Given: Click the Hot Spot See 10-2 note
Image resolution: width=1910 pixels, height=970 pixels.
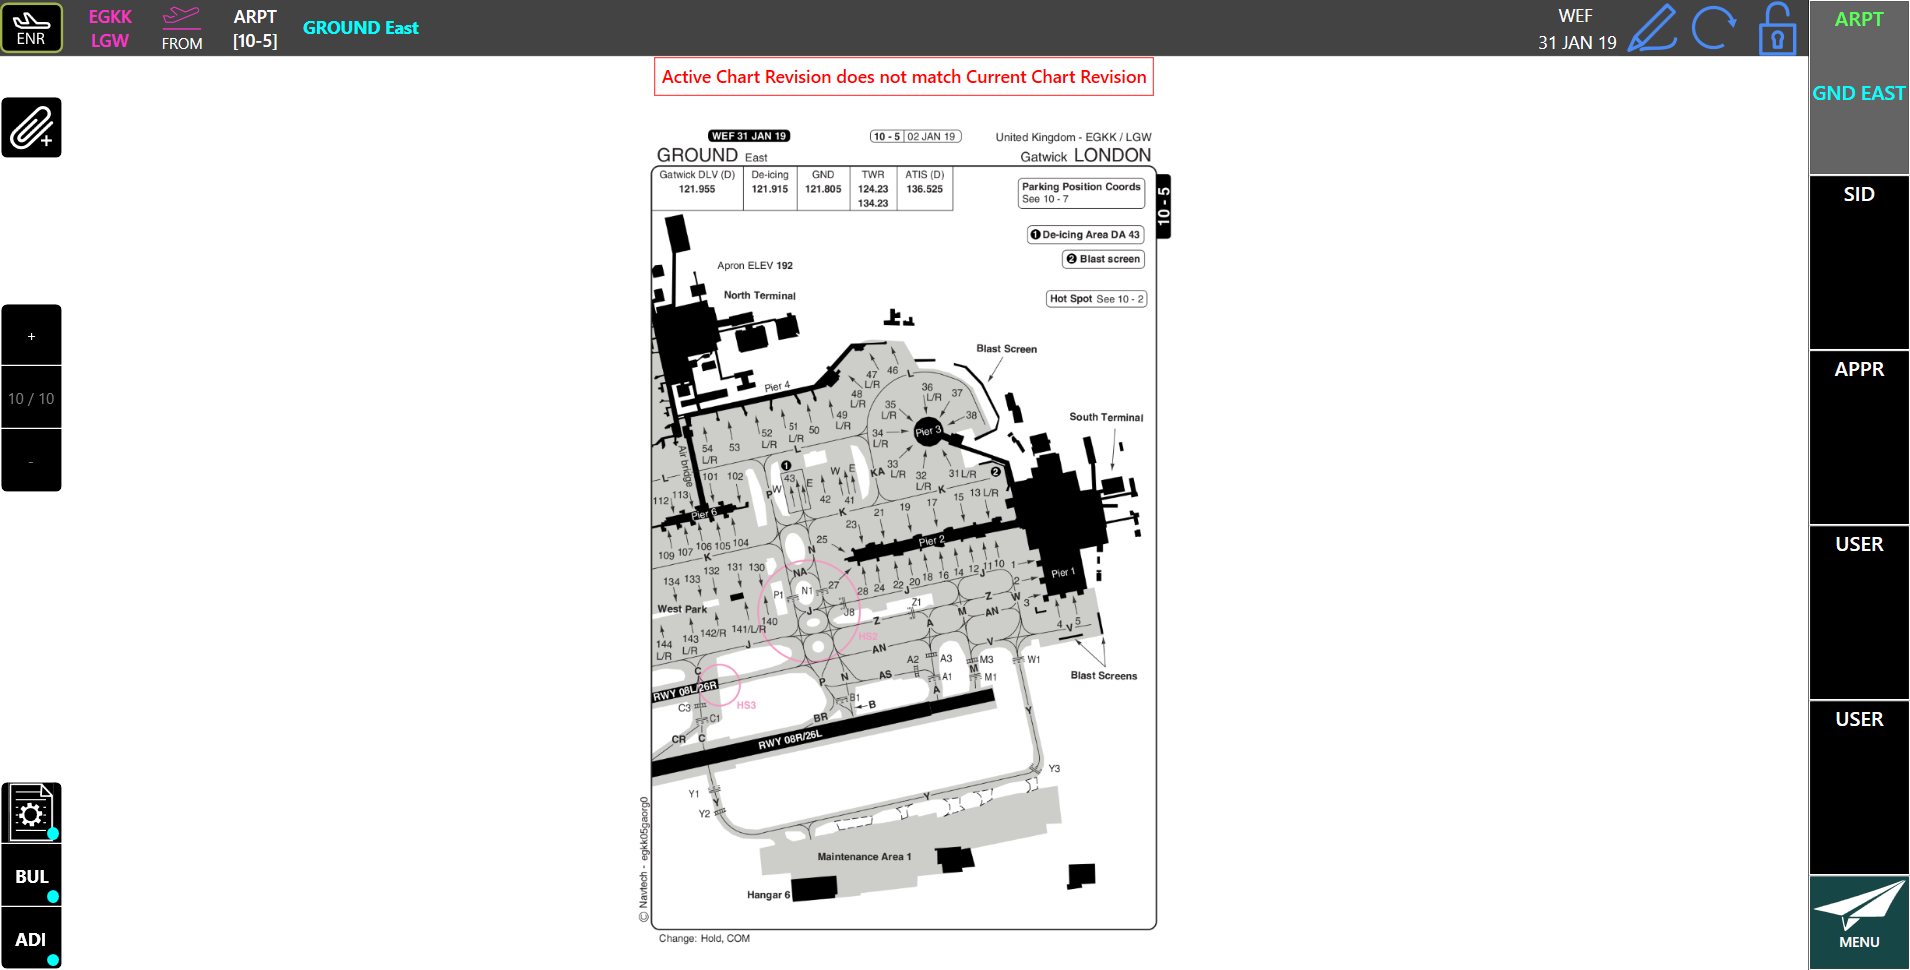Looking at the screenshot, I should (1097, 299).
